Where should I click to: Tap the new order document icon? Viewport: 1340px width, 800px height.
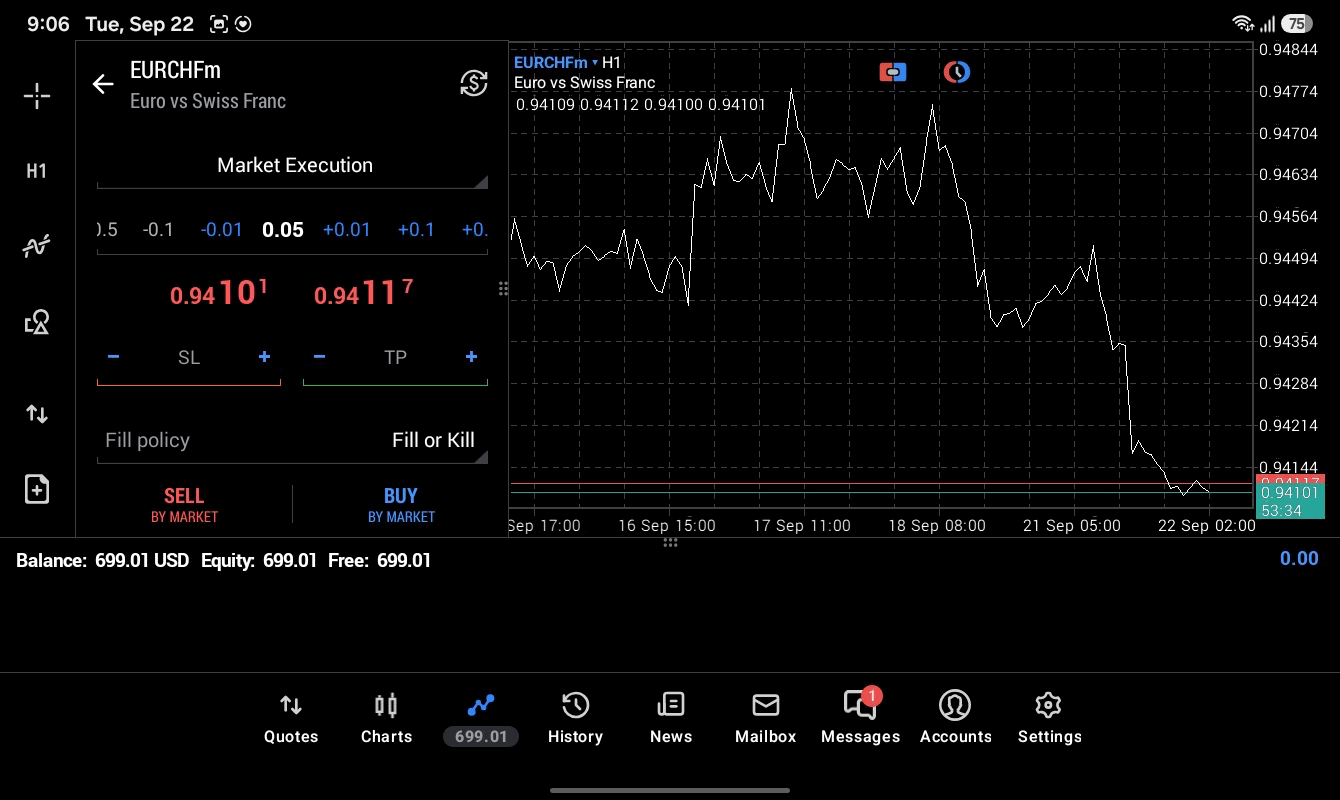(37, 489)
